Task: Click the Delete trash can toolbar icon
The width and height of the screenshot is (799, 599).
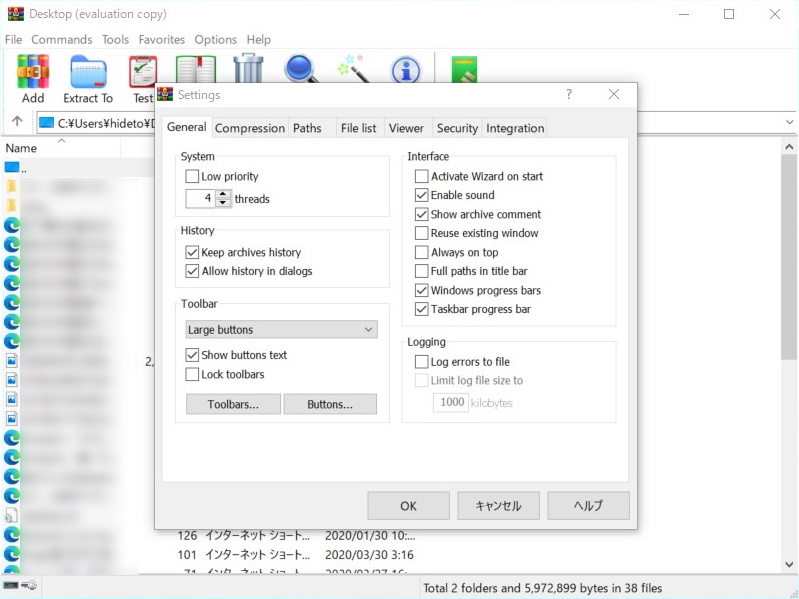Action: click(x=248, y=68)
